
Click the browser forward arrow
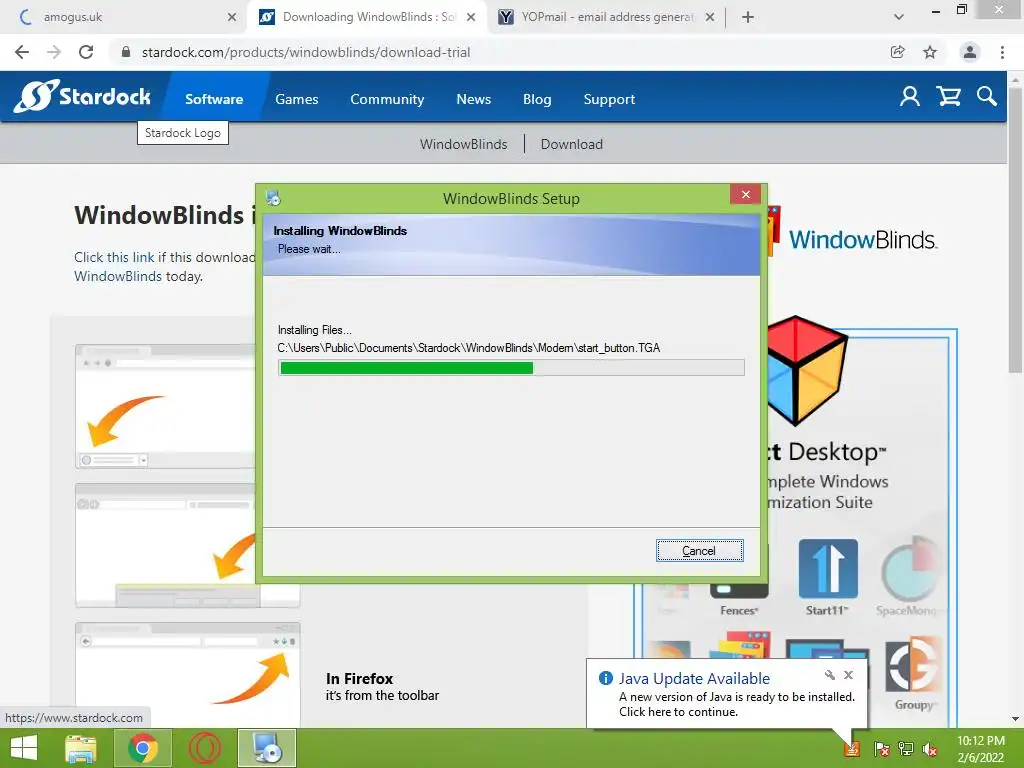[x=54, y=52]
